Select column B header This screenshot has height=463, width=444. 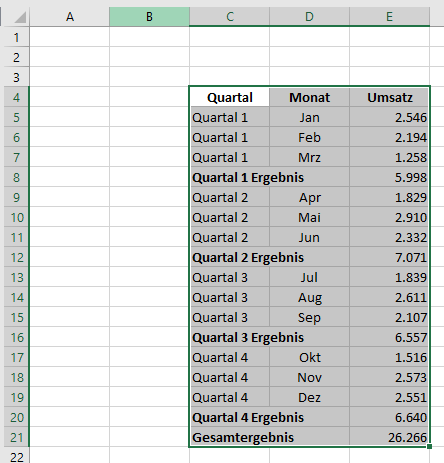[x=149, y=17]
